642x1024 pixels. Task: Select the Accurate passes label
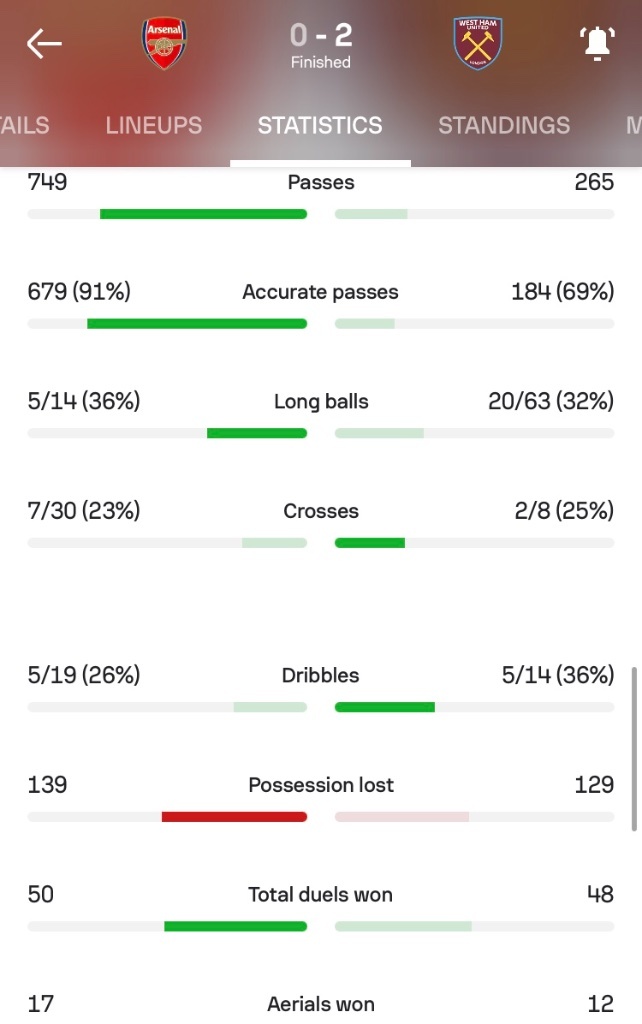320,292
